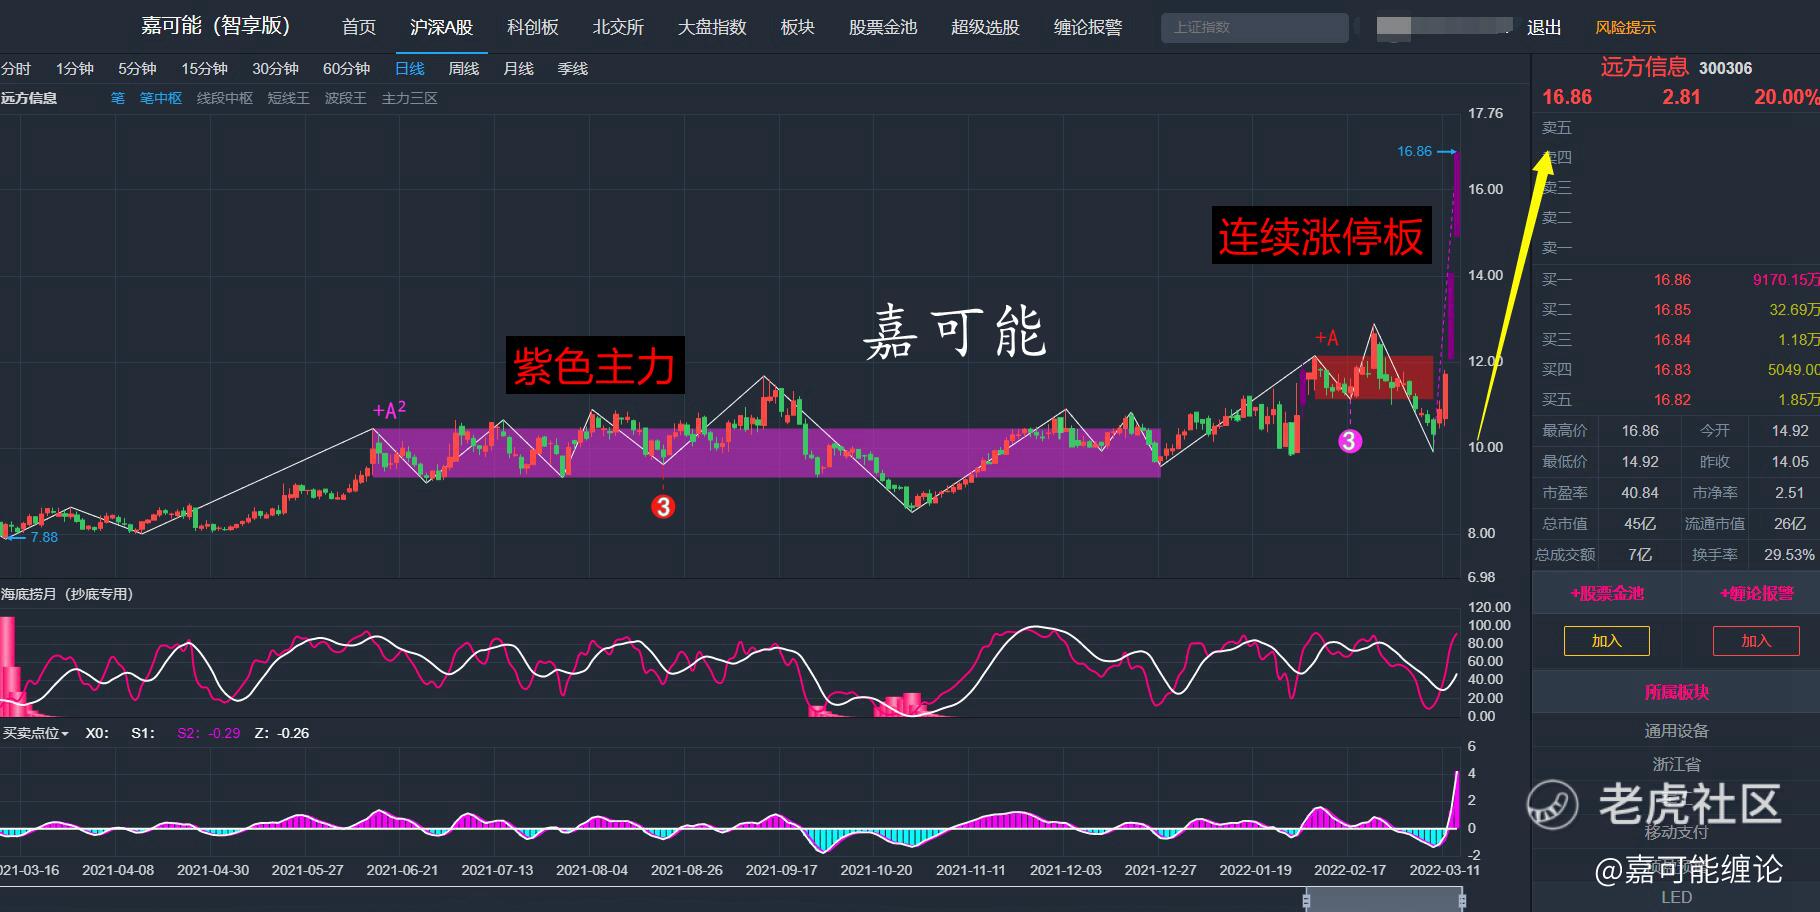Click the red +A marker on chart
The width and height of the screenshot is (1820, 912).
(1326, 338)
